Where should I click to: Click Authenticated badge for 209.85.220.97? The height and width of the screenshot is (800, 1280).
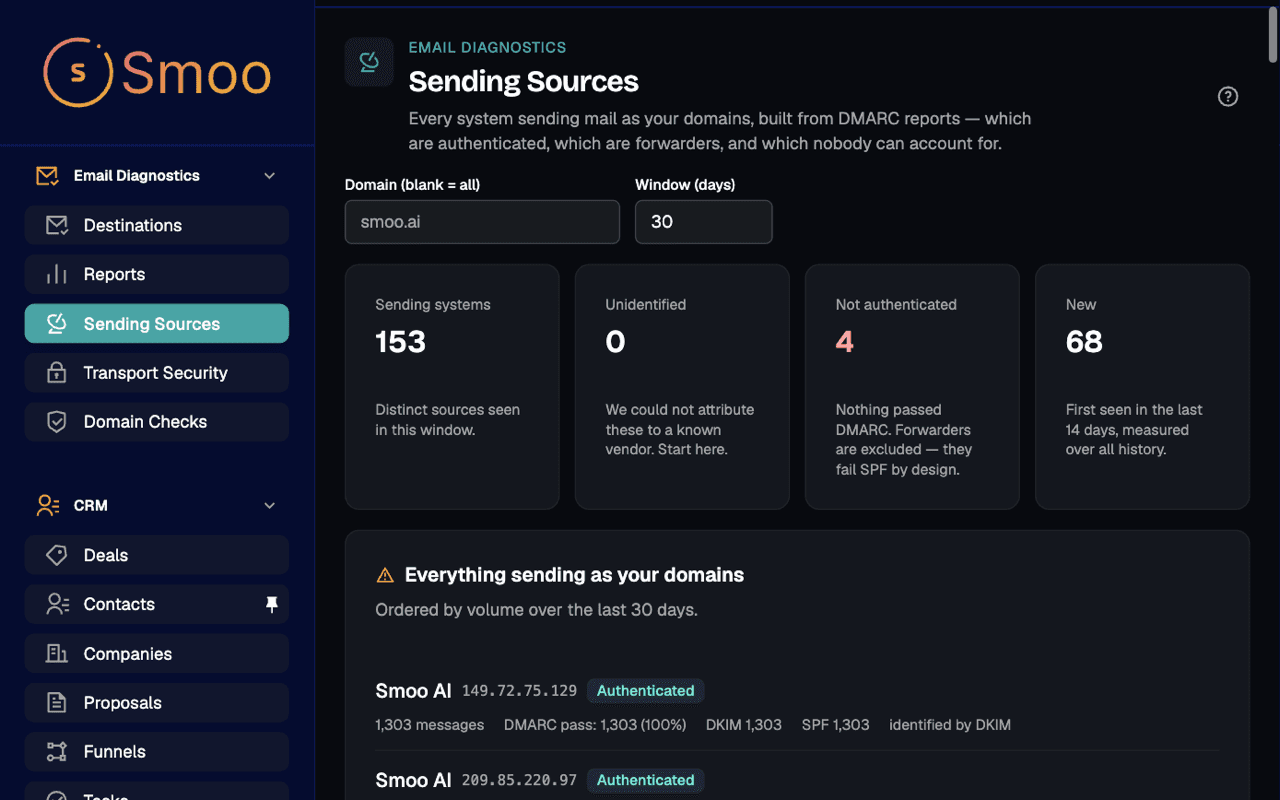click(x=646, y=780)
